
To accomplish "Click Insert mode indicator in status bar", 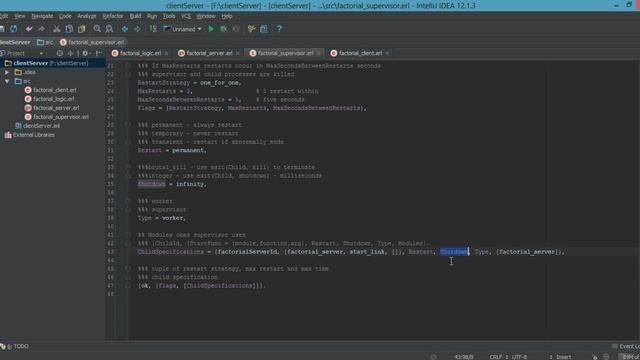I will (564, 357).
